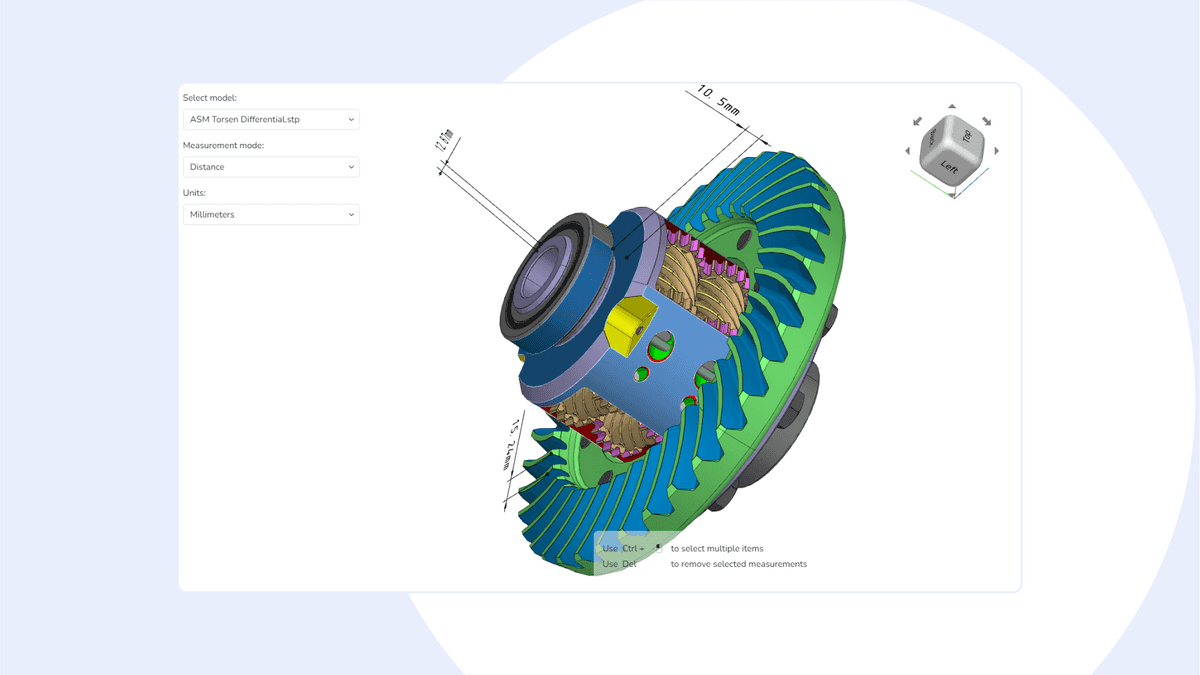Open the Units dropdown showing Millimeters
Viewport: 1200px width, 675px height.
point(271,214)
